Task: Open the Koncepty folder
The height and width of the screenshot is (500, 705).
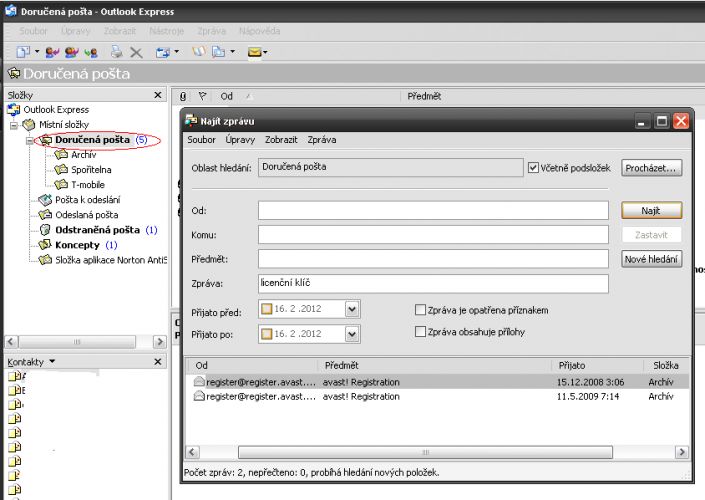Action: 77,245
